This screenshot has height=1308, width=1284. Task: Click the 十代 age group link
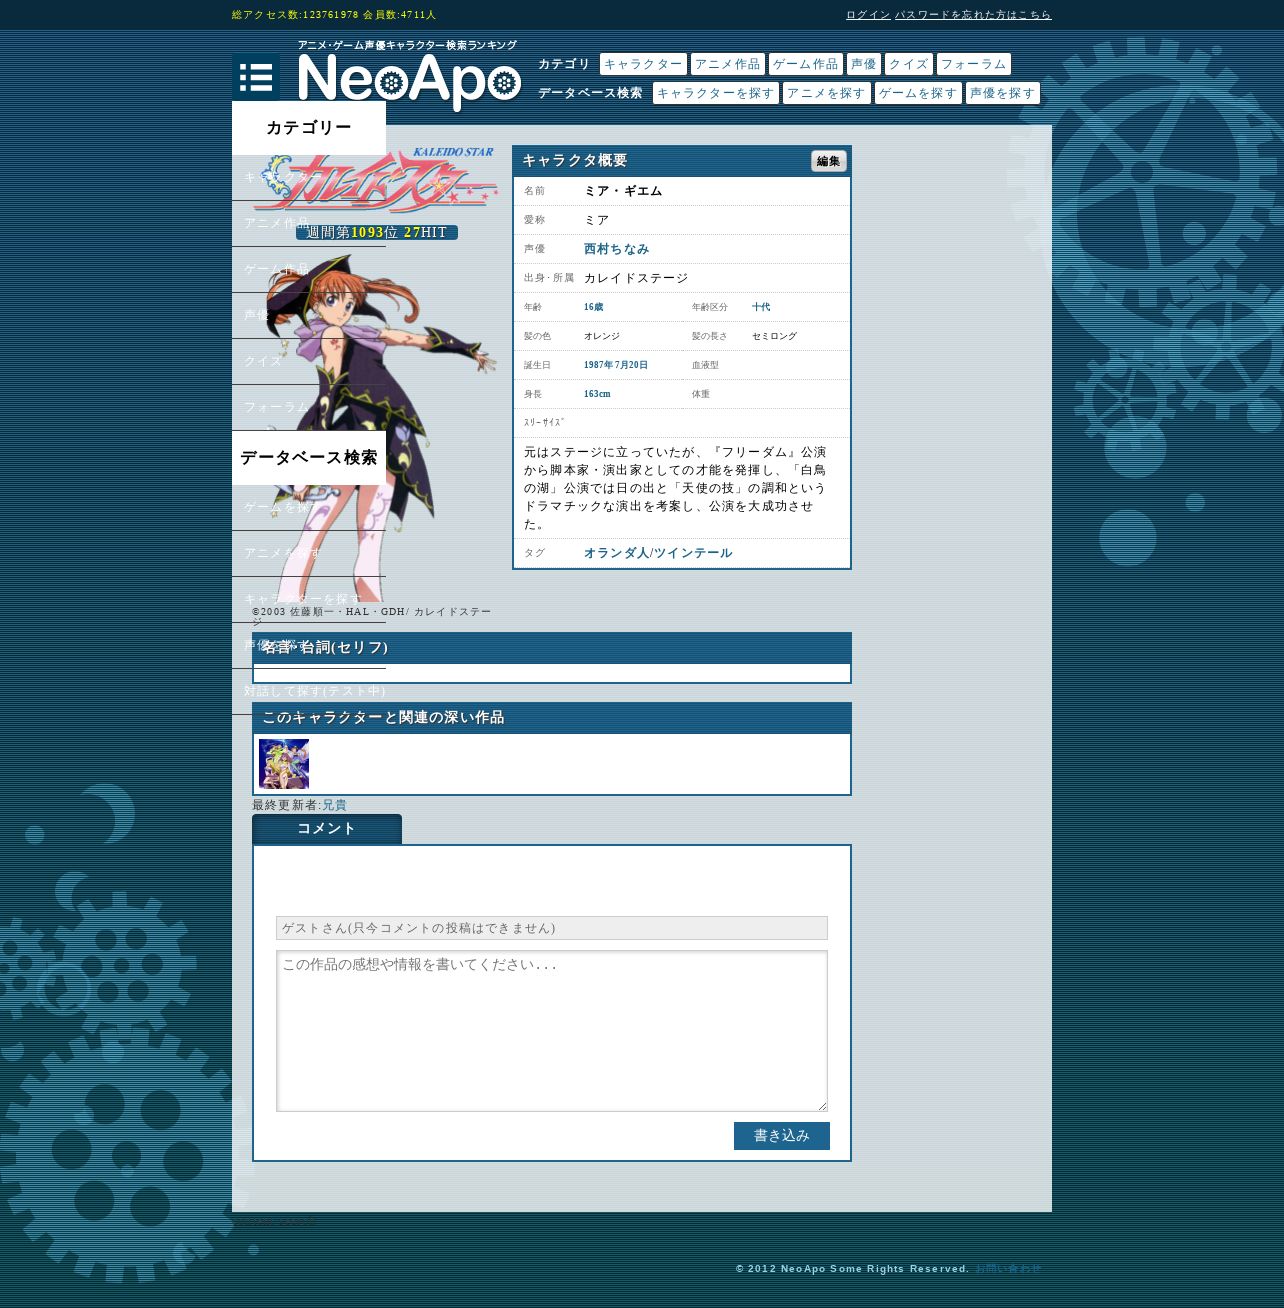(761, 307)
